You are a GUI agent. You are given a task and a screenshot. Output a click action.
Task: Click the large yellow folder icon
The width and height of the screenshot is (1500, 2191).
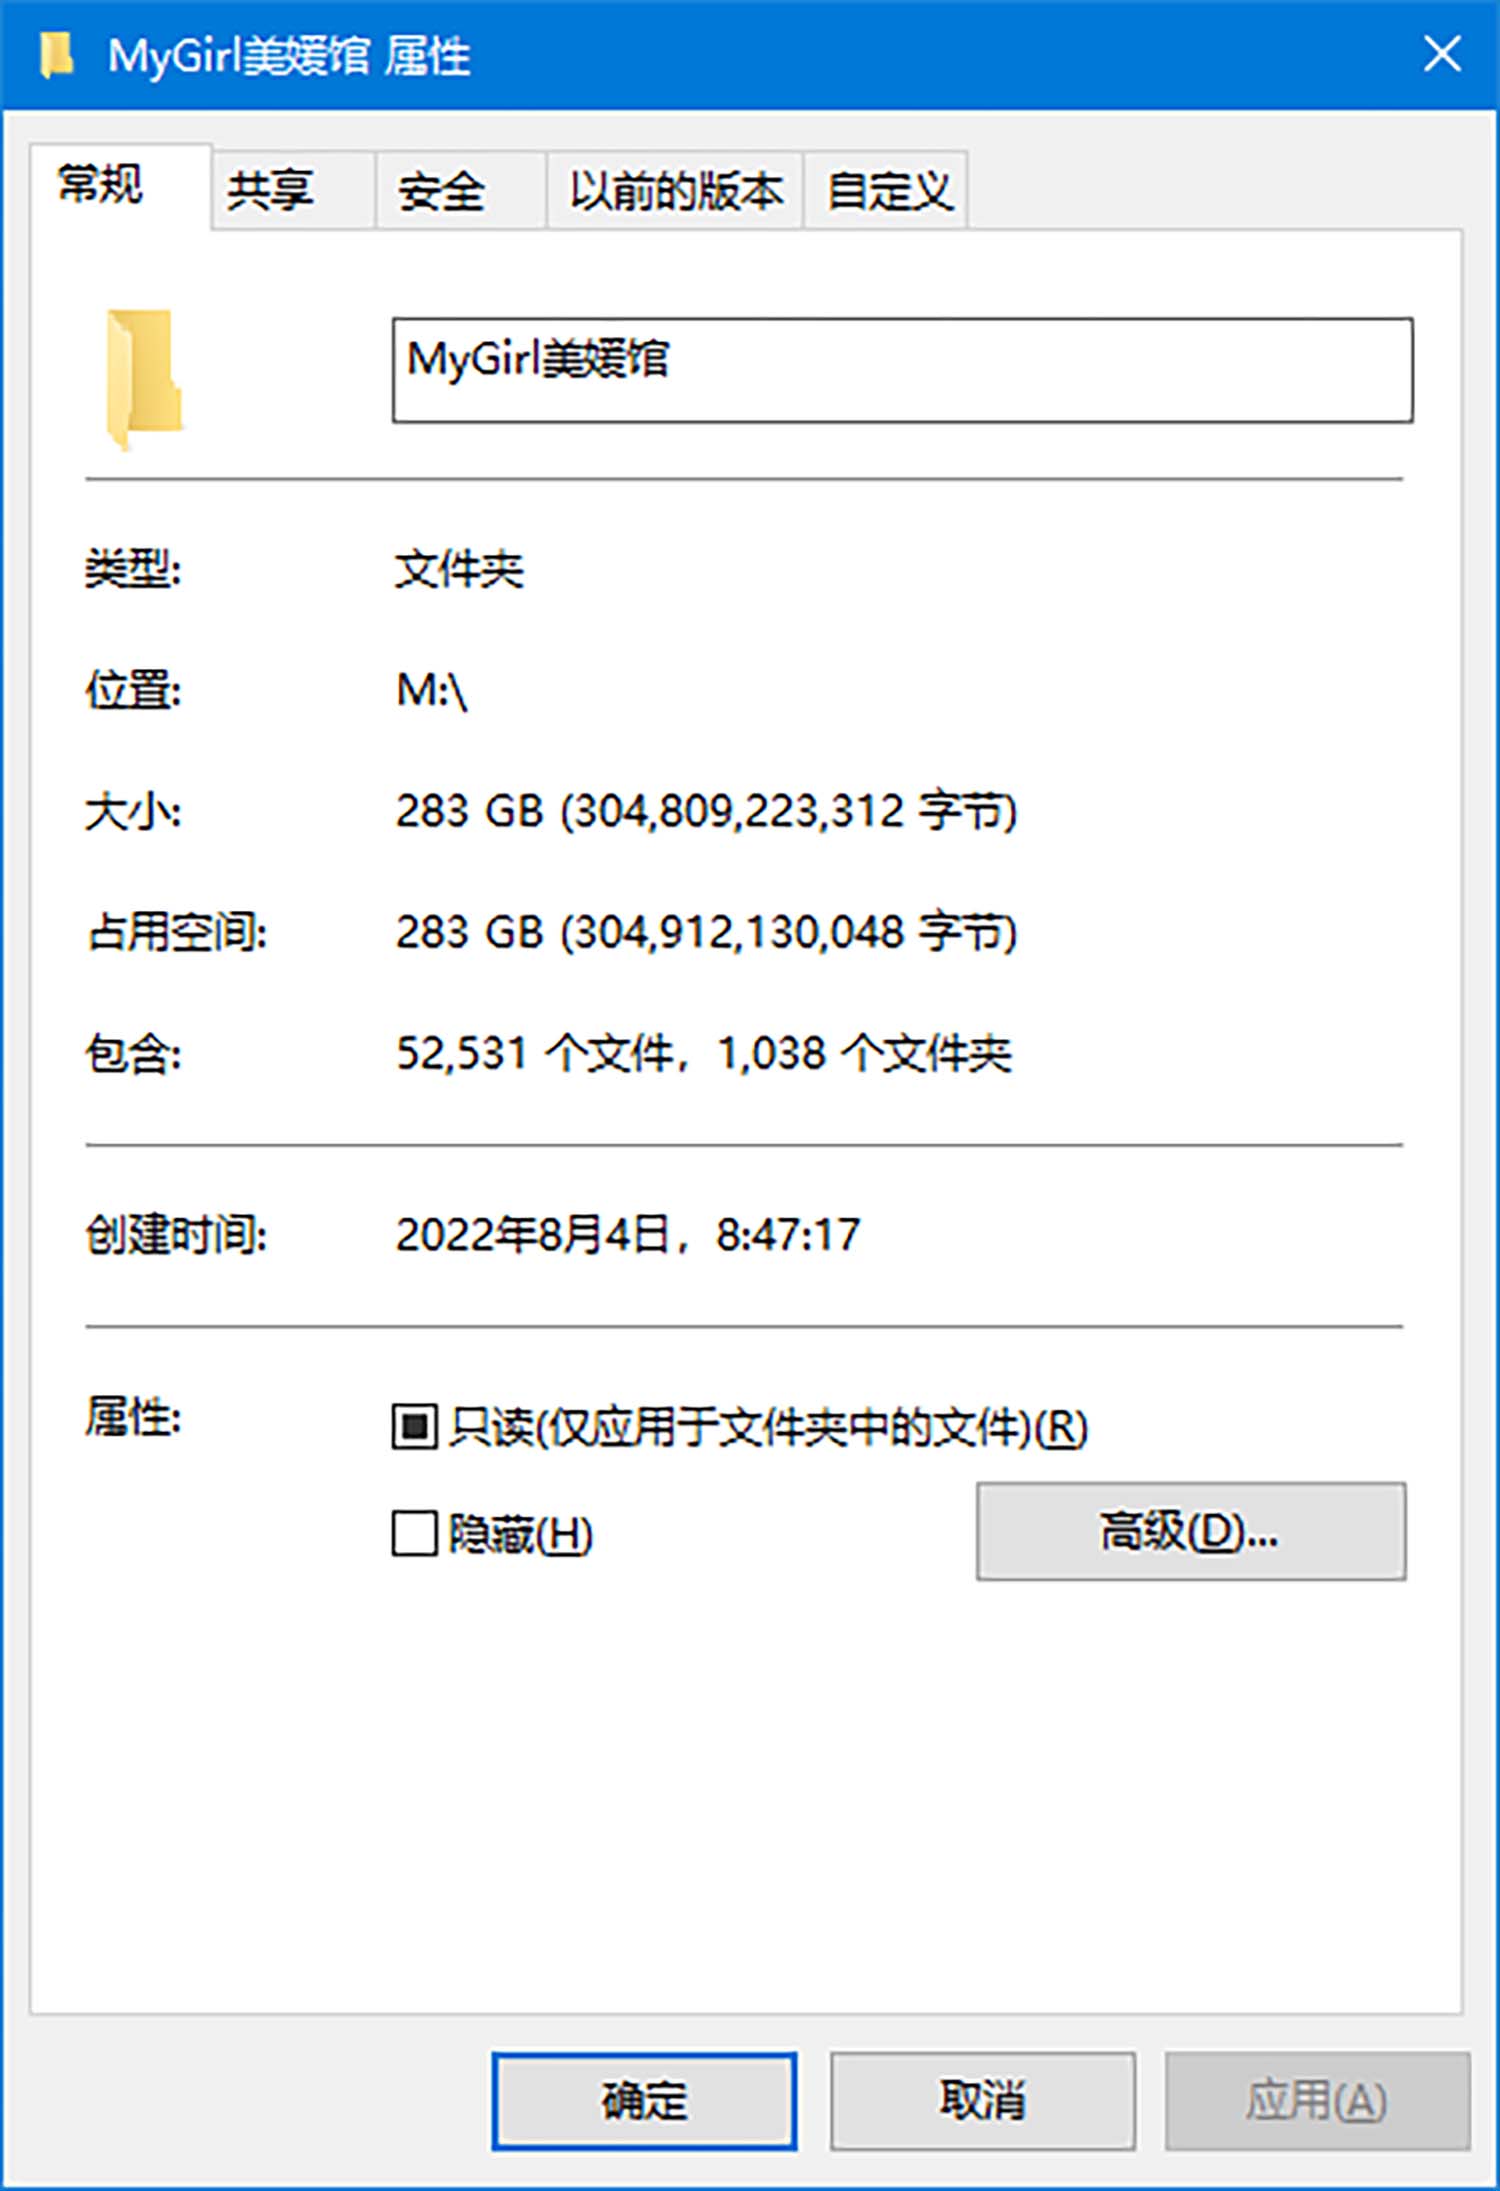144,379
